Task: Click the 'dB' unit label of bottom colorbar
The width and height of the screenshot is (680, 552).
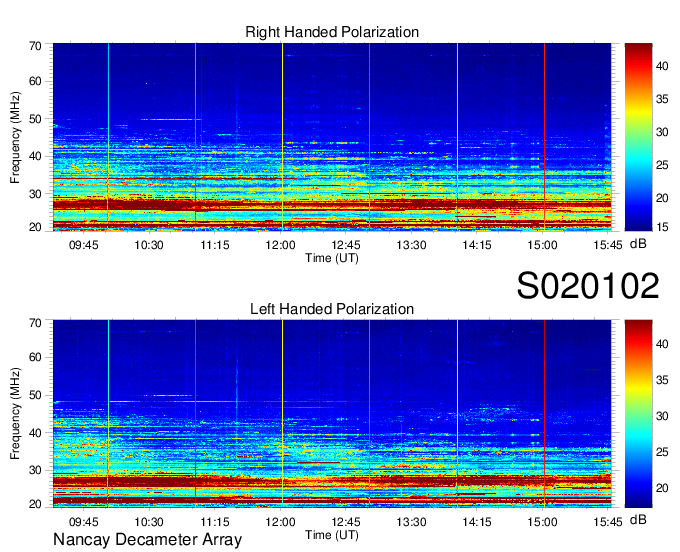Action: click(x=638, y=519)
